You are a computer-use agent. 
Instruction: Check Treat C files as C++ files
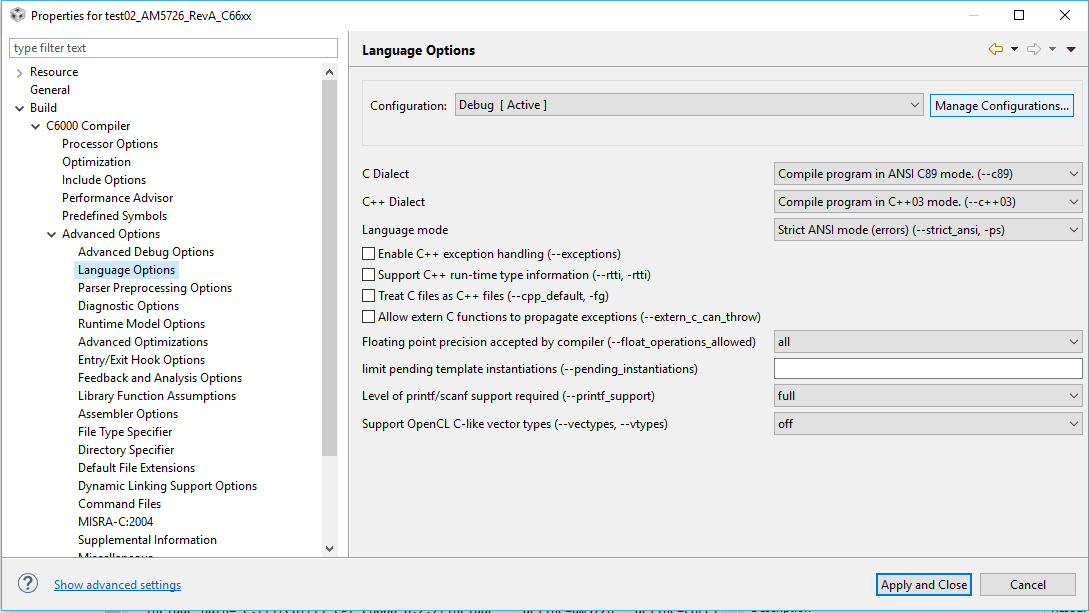click(x=369, y=296)
